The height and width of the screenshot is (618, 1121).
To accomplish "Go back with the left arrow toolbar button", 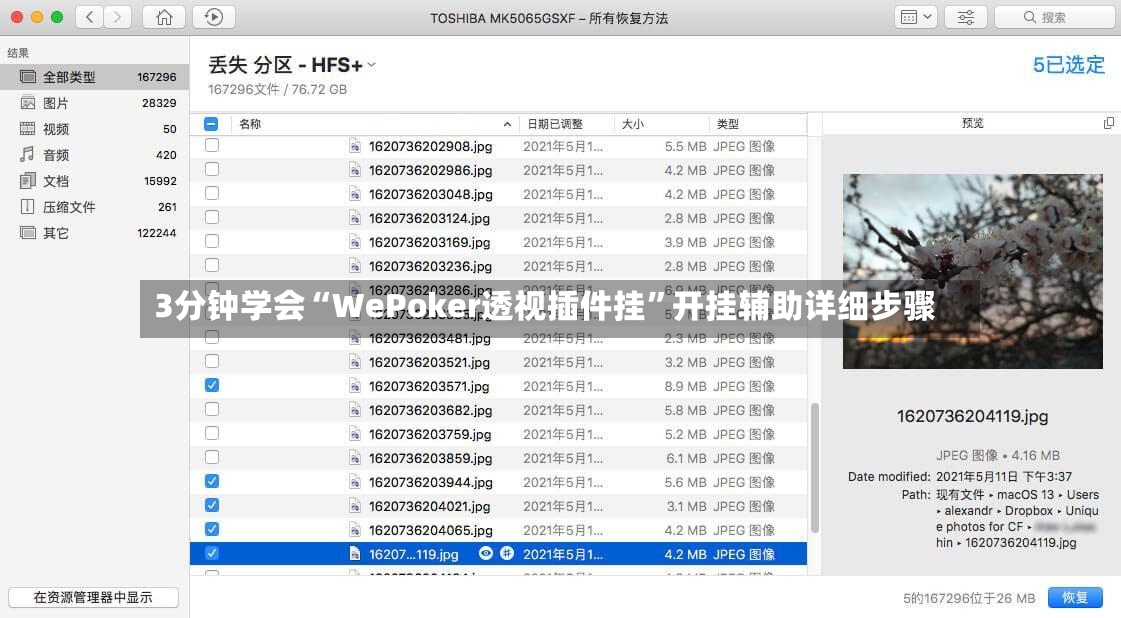I will pos(89,16).
